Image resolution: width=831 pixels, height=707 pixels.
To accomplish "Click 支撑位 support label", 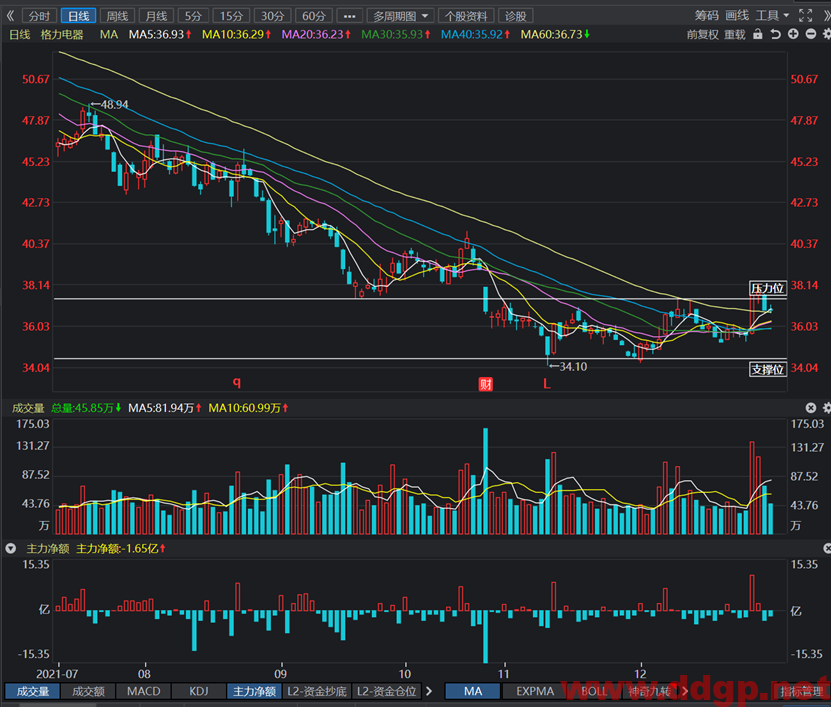I will pos(767,369).
